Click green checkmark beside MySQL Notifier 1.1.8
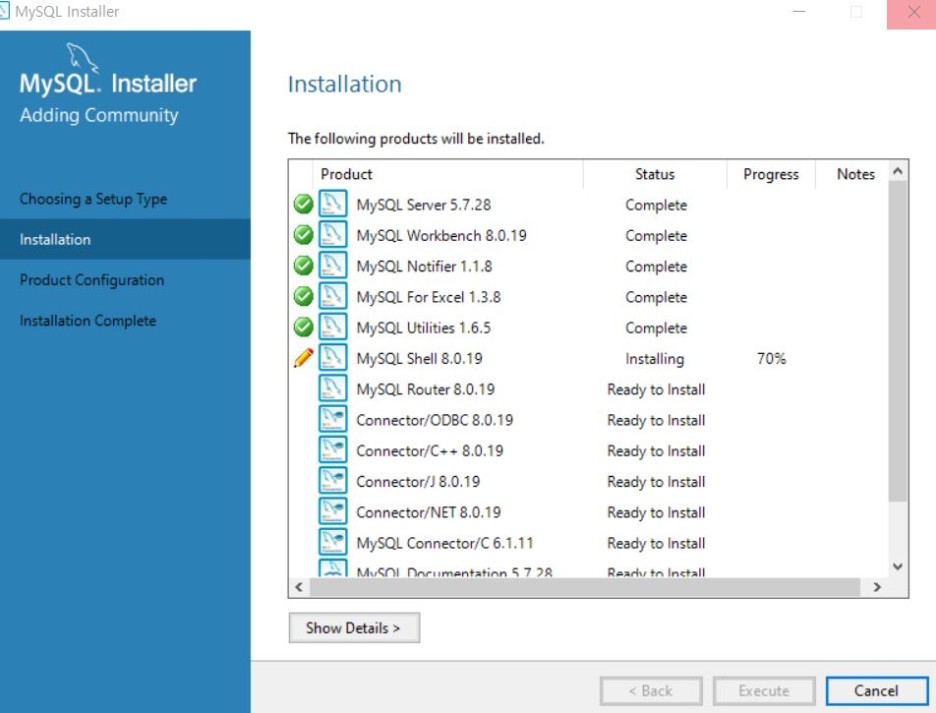 click(303, 265)
